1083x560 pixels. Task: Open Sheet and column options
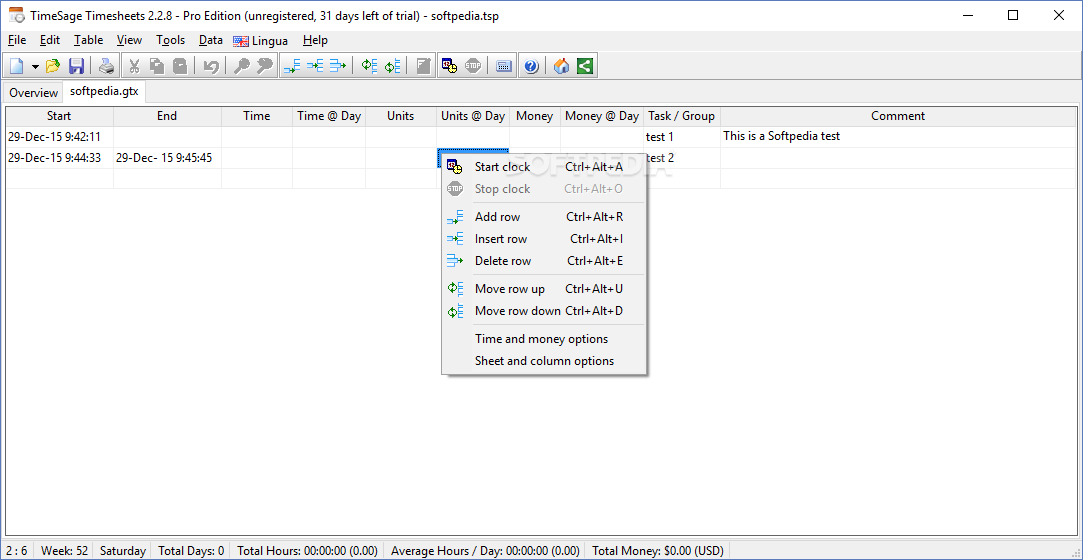click(544, 360)
